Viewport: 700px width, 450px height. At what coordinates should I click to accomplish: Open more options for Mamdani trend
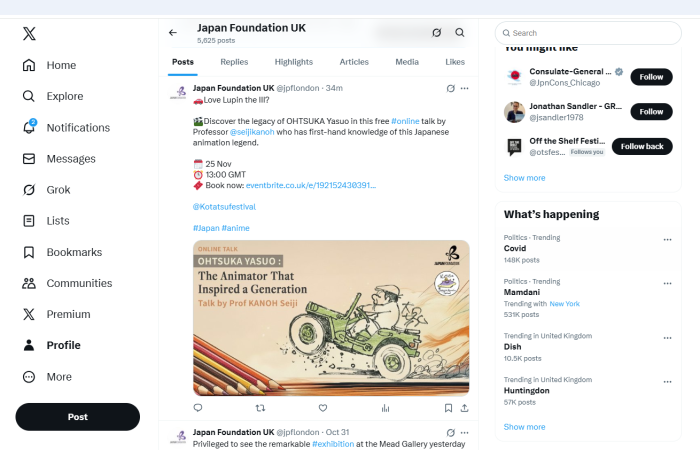point(667,284)
